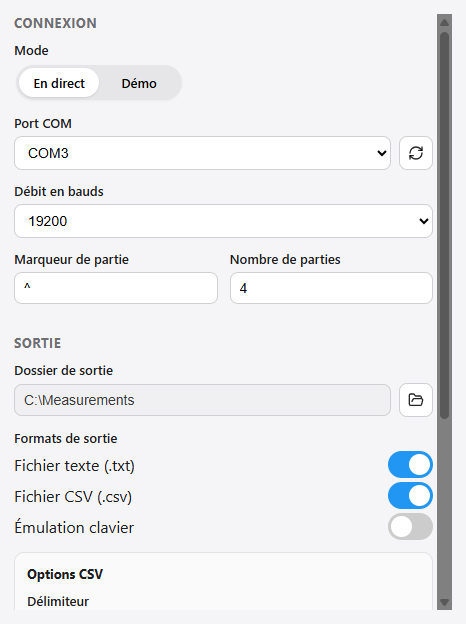466x624 pixels.
Task: Click the scrollbar down arrow
Action: 445,602
